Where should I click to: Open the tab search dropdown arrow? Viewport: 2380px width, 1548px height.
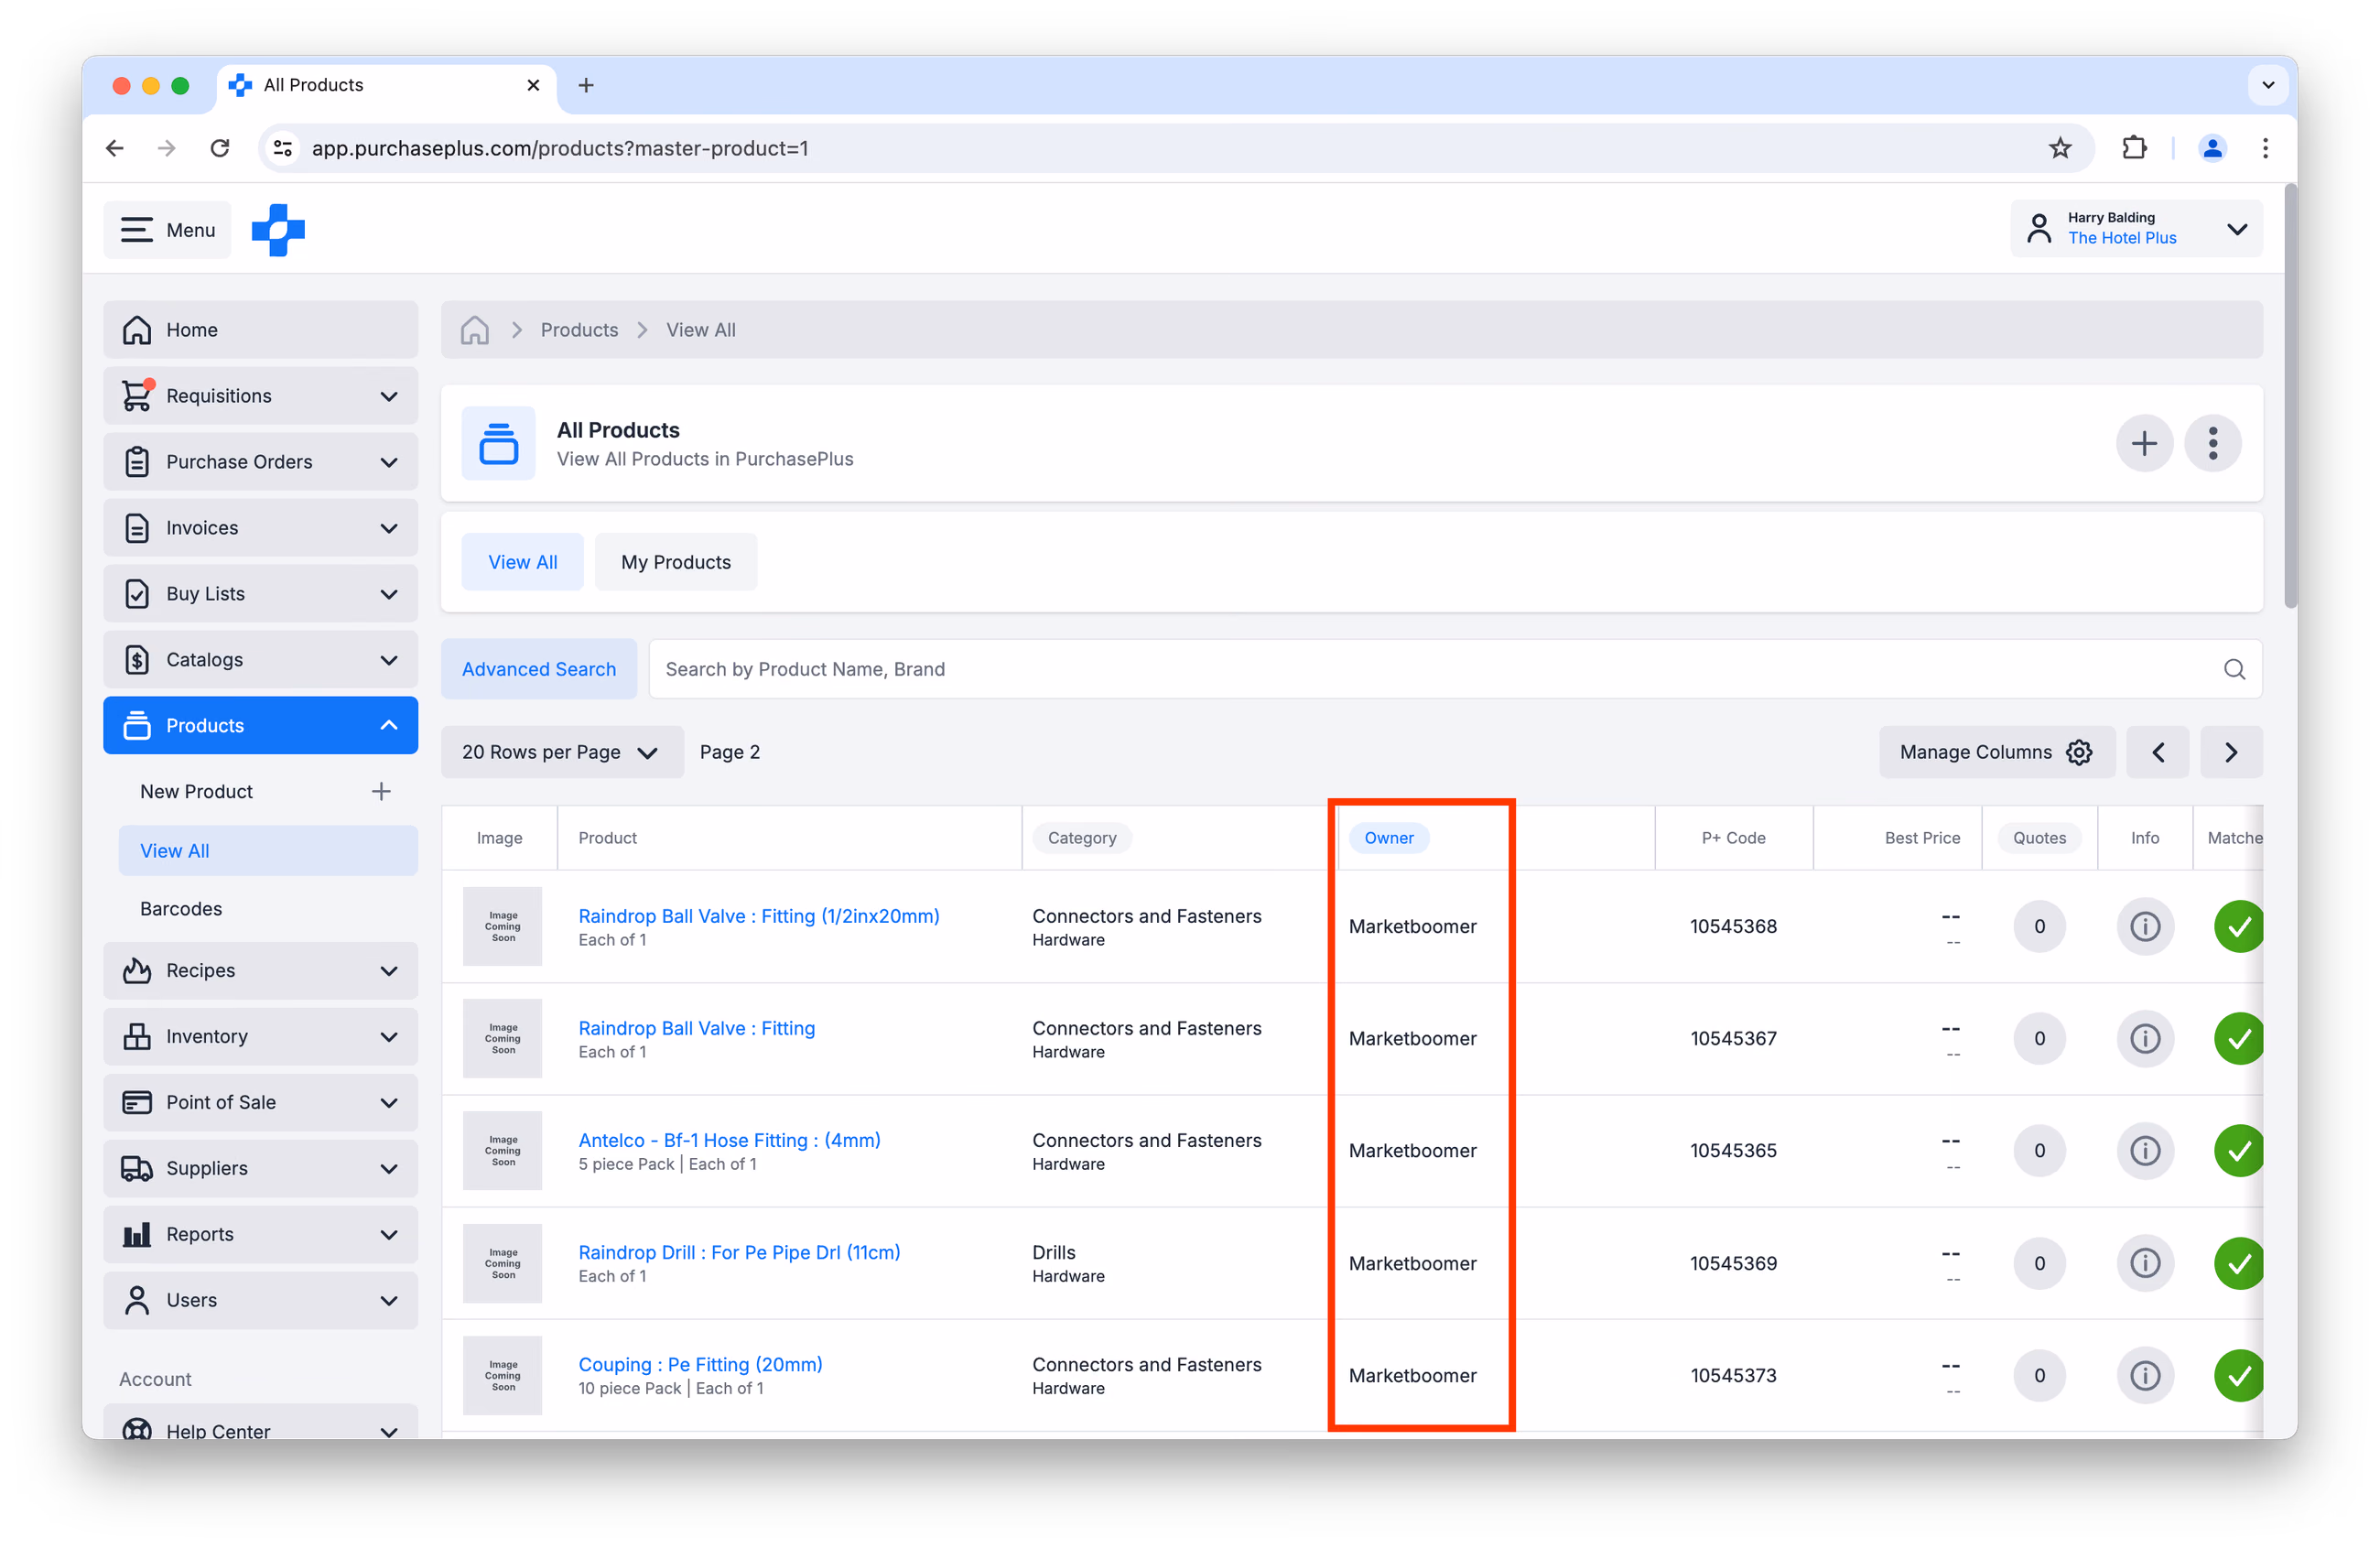(x=2268, y=86)
